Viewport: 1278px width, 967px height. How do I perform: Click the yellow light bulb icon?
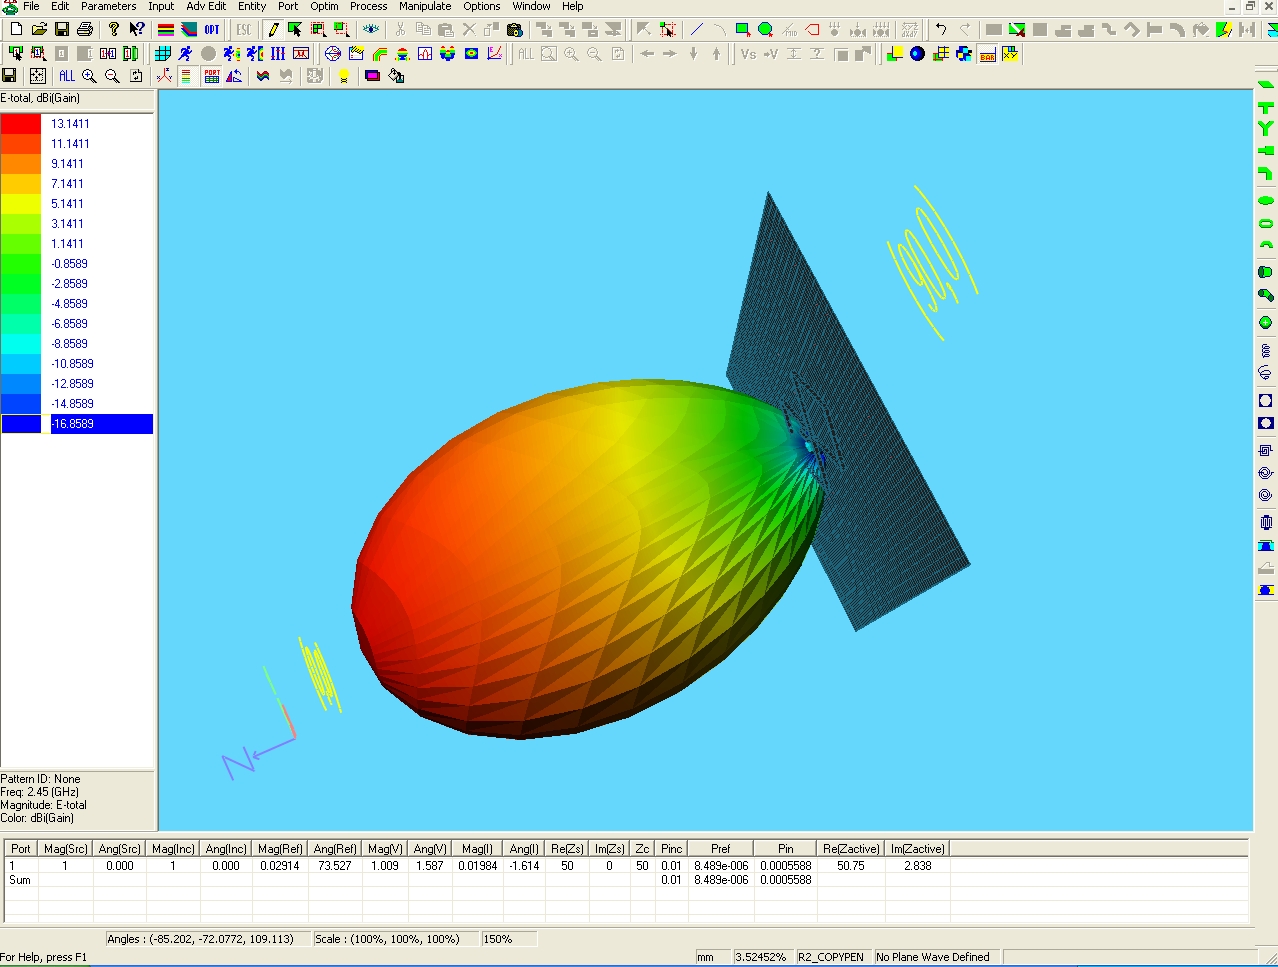[x=343, y=76]
